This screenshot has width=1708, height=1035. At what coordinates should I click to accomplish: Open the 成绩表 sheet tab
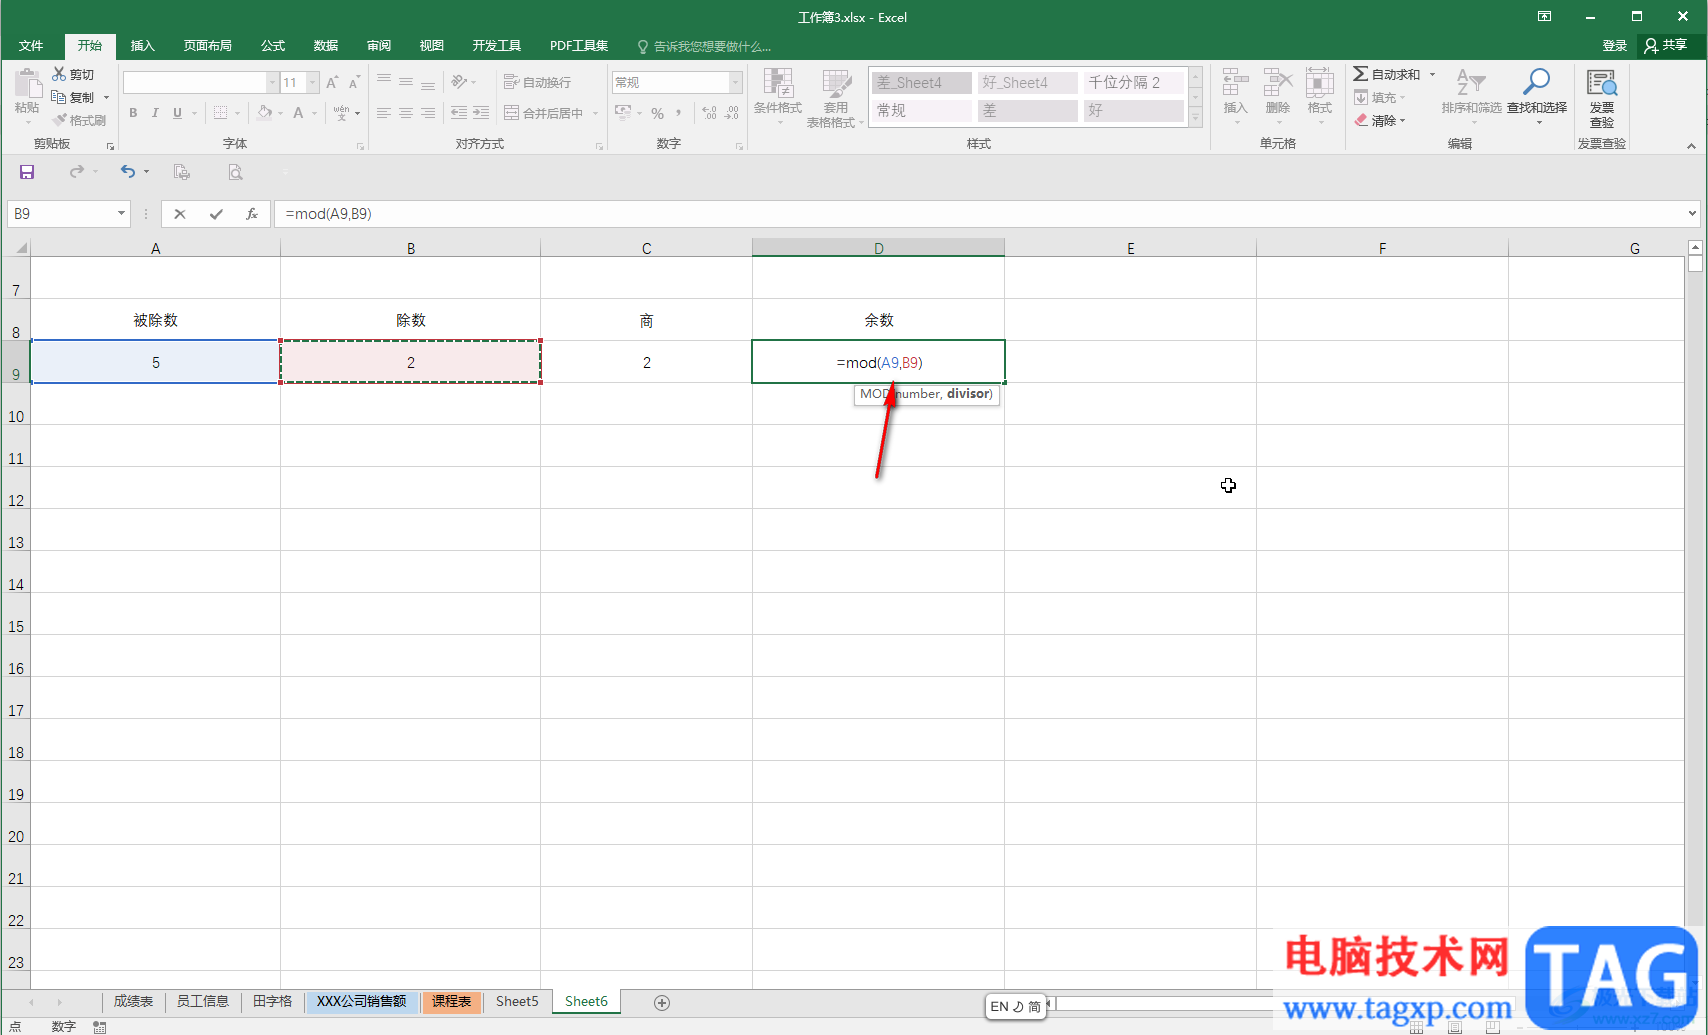[133, 1001]
